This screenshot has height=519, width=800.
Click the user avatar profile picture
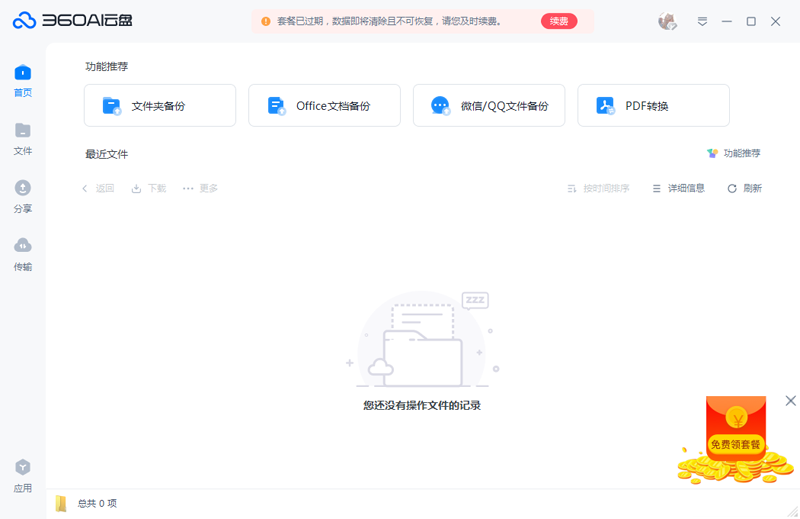pyautogui.click(x=667, y=21)
